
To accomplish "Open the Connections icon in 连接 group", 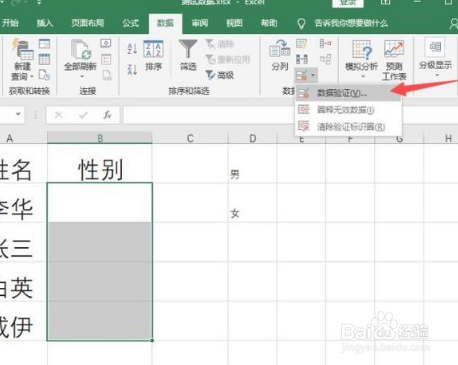I will (106, 43).
